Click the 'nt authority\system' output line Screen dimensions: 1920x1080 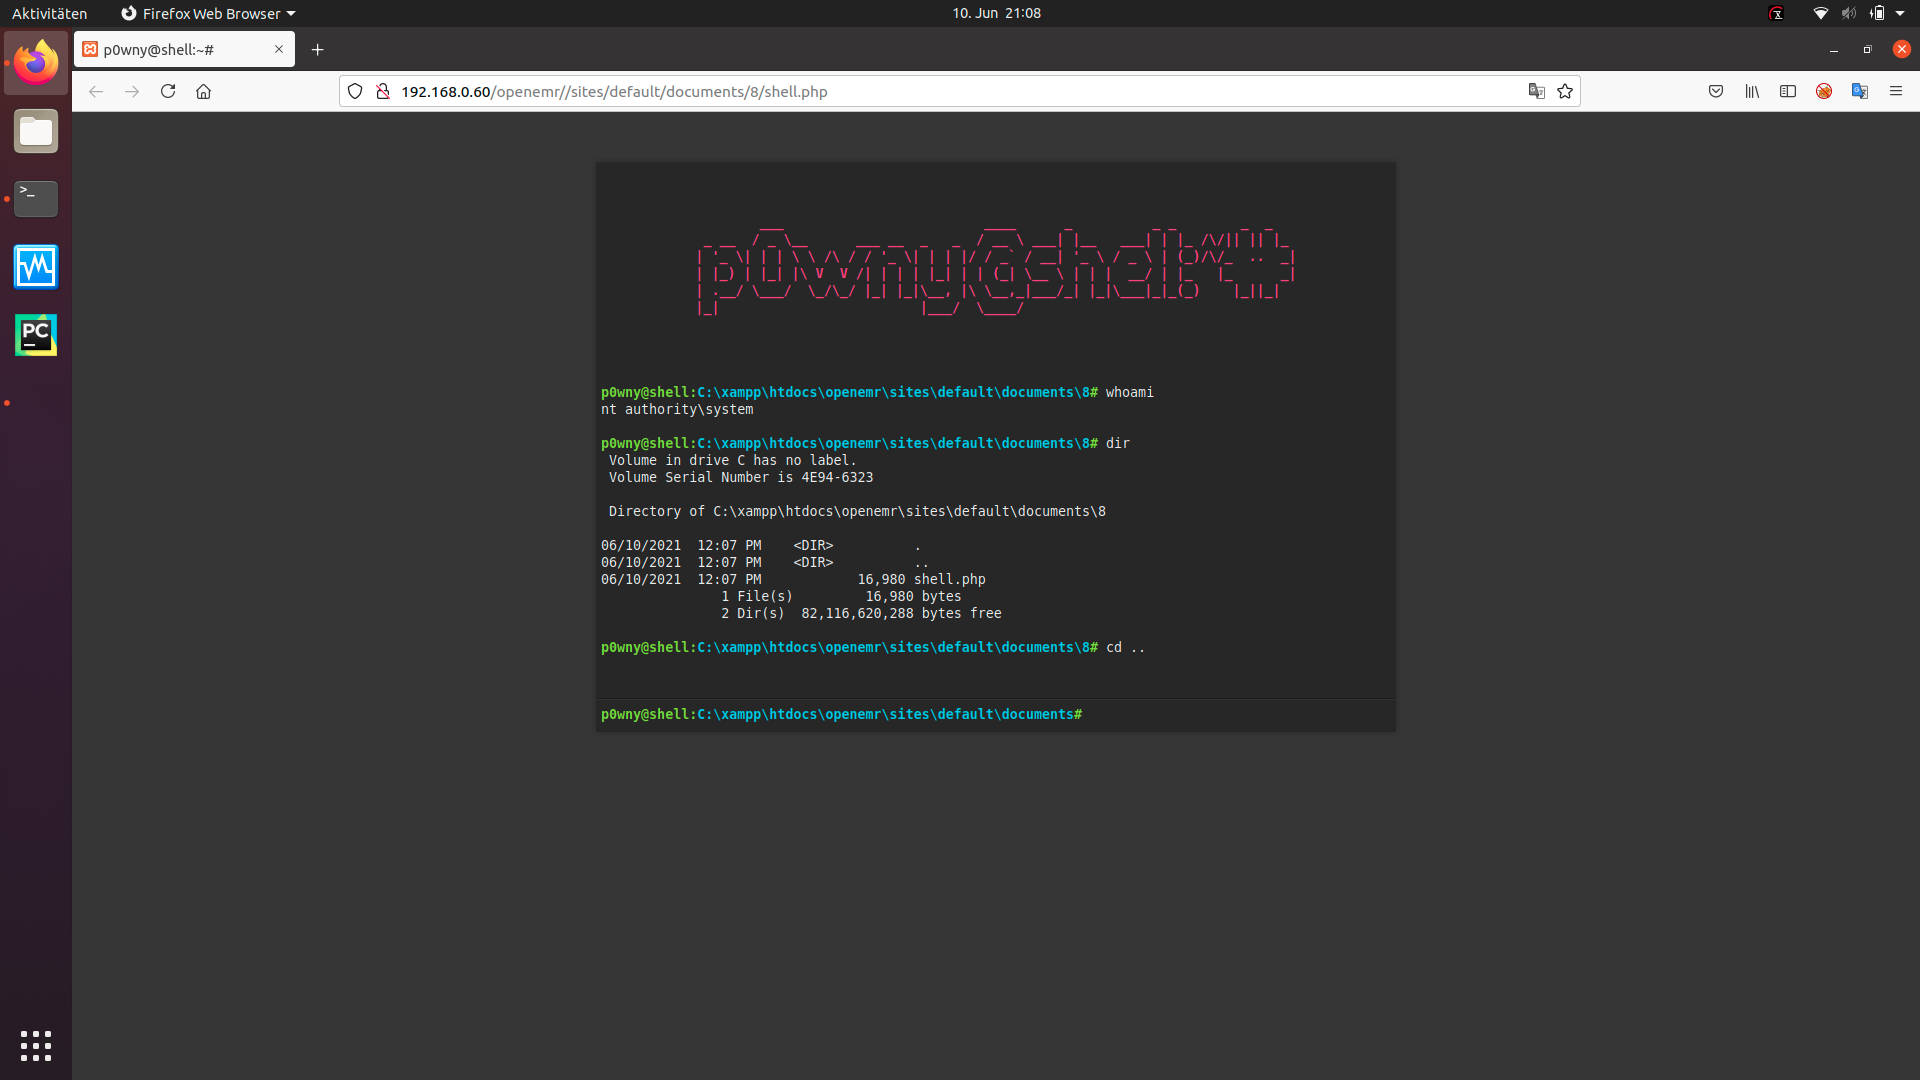point(677,410)
